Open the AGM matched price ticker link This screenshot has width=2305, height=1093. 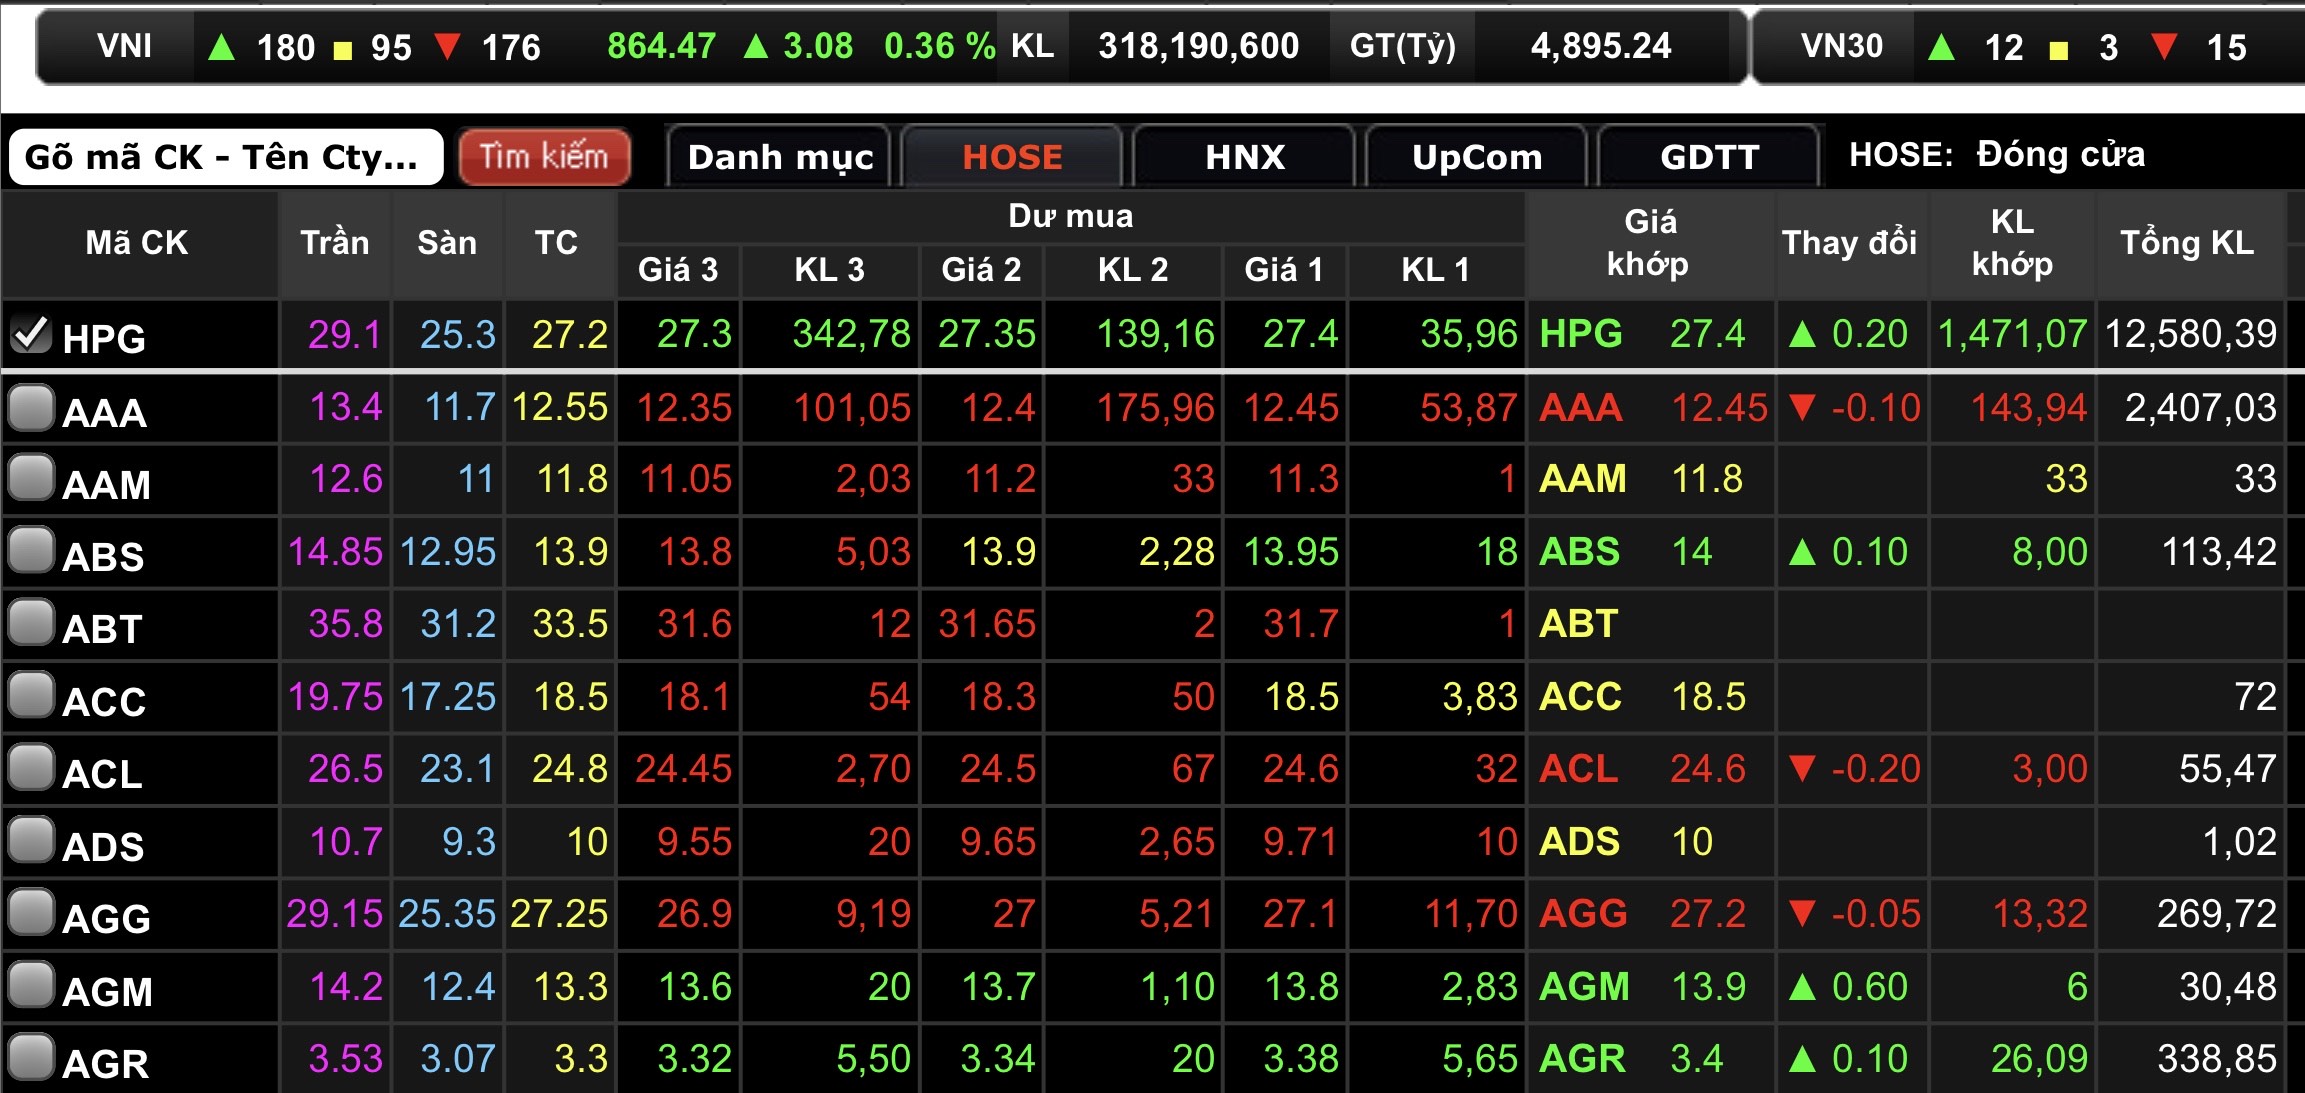point(1584,987)
